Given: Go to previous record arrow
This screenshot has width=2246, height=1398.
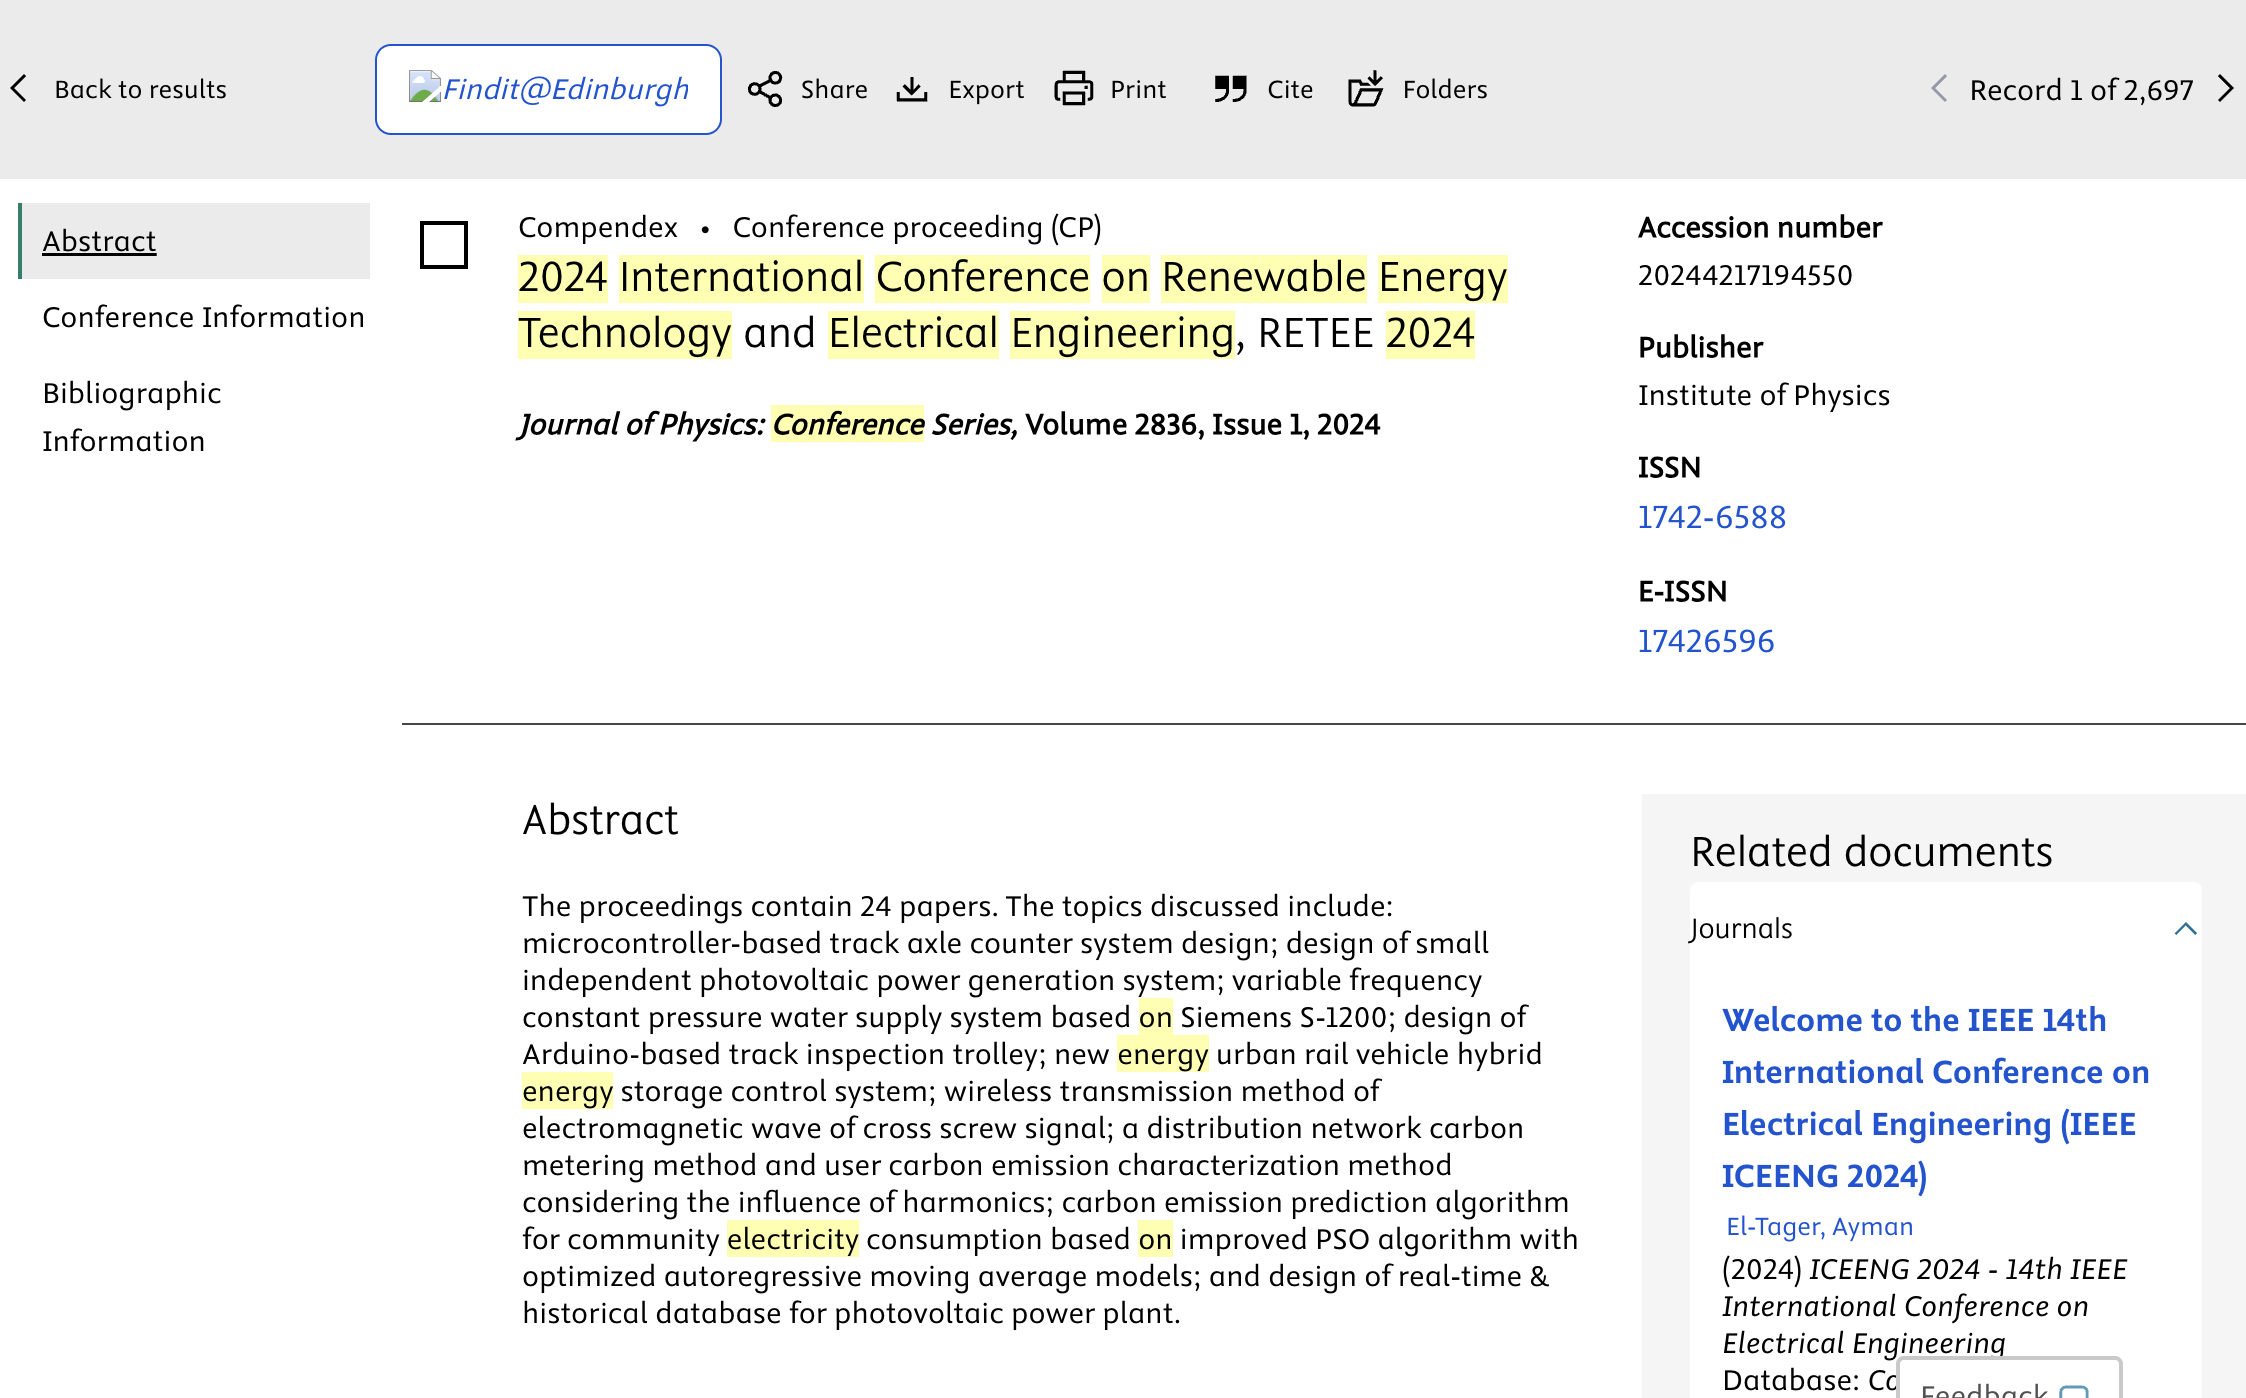Looking at the screenshot, I should click(x=1939, y=89).
